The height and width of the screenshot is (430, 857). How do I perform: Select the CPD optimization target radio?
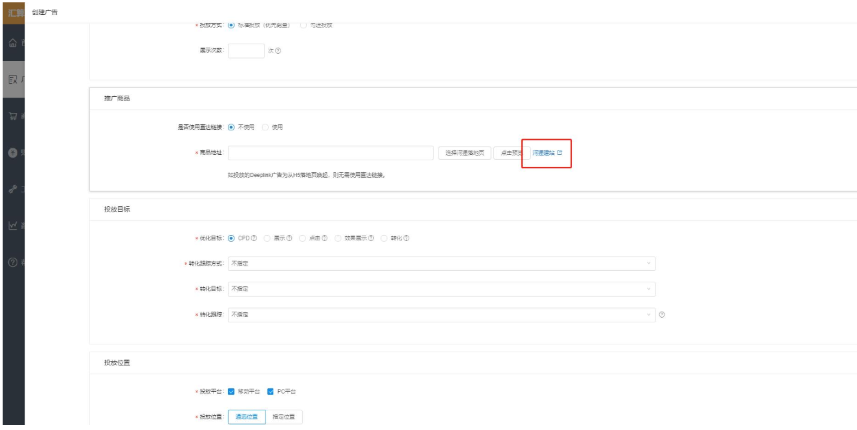pos(232,237)
